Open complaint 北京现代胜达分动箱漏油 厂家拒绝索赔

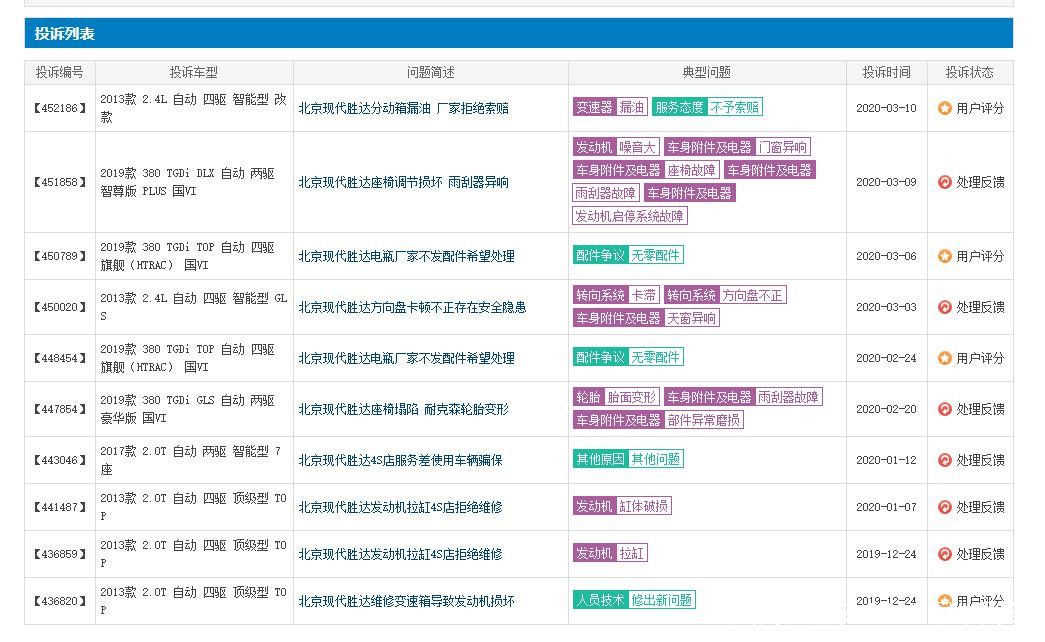[403, 108]
